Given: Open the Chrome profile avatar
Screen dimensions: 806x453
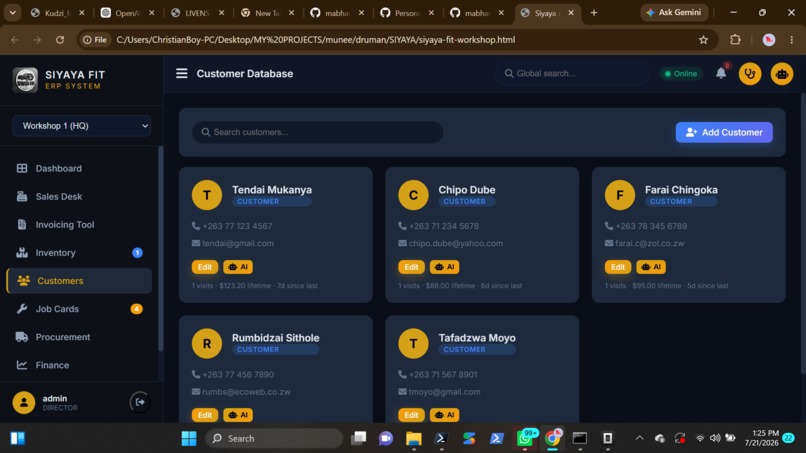Looking at the screenshot, I should [768, 40].
